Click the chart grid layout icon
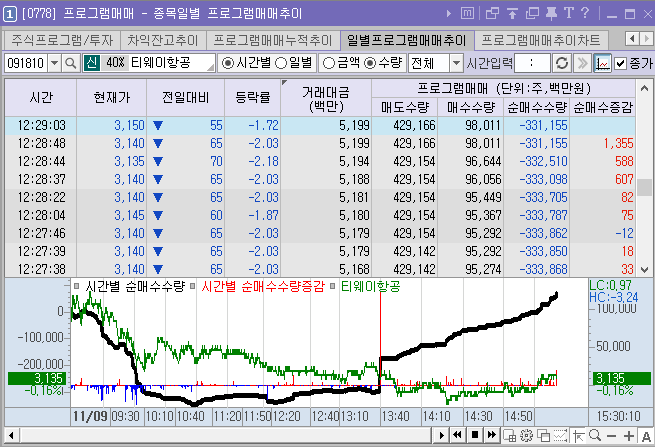Image resolution: width=655 pixels, height=447 pixels. point(510,436)
